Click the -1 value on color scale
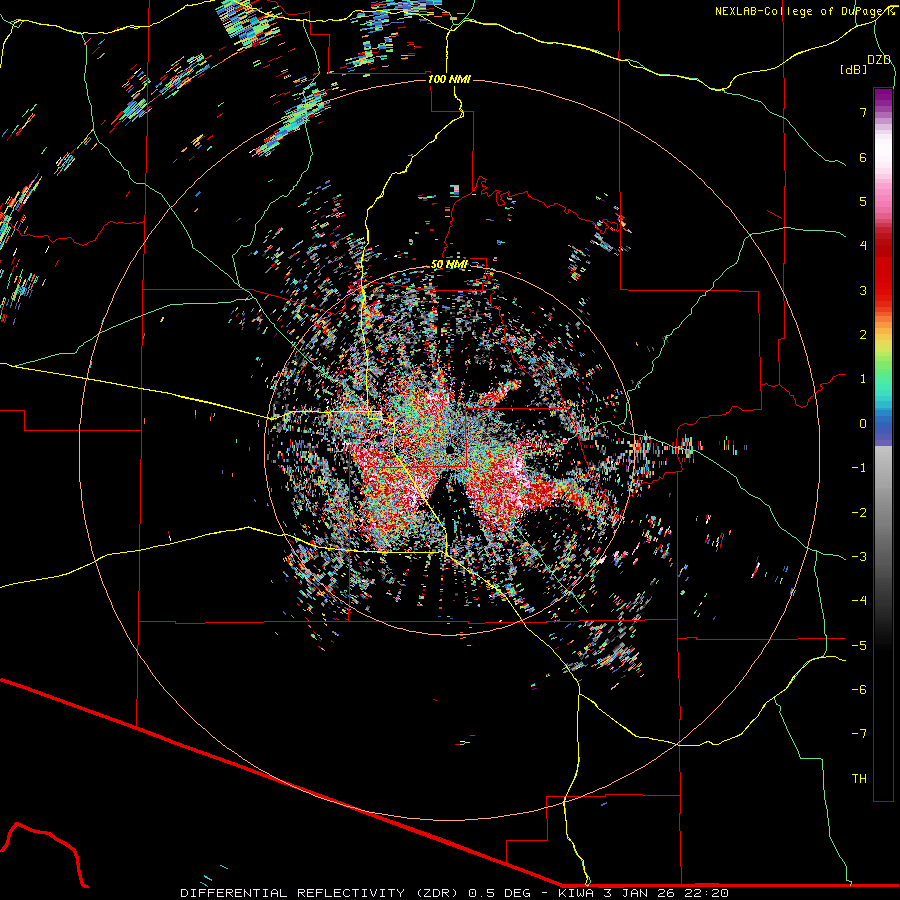This screenshot has height=900, width=900. [x=859, y=468]
